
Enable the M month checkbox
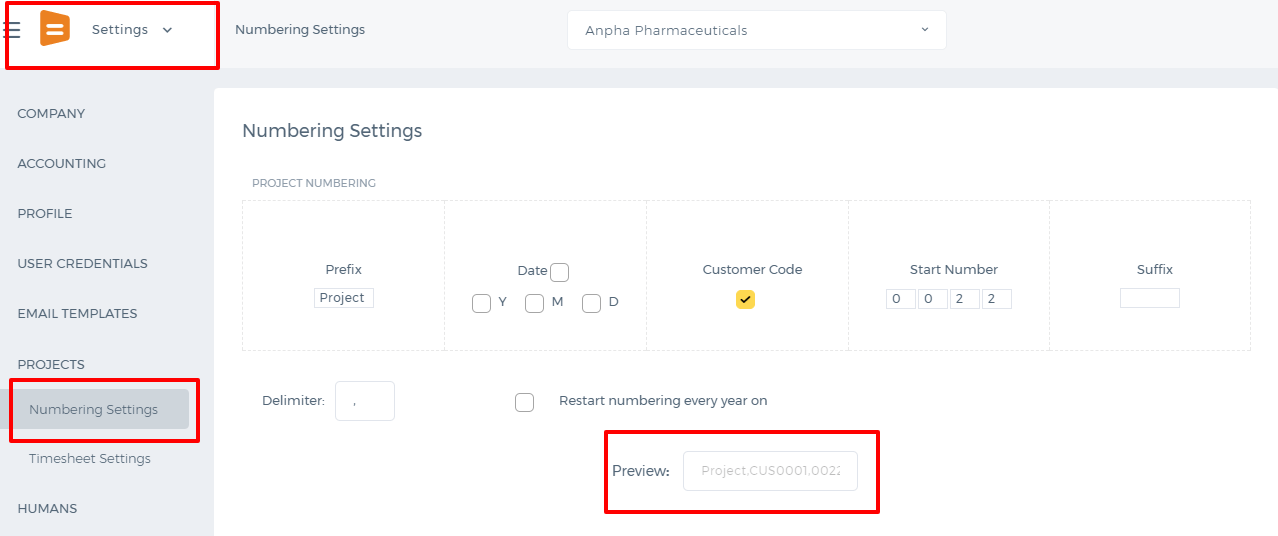click(534, 303)
